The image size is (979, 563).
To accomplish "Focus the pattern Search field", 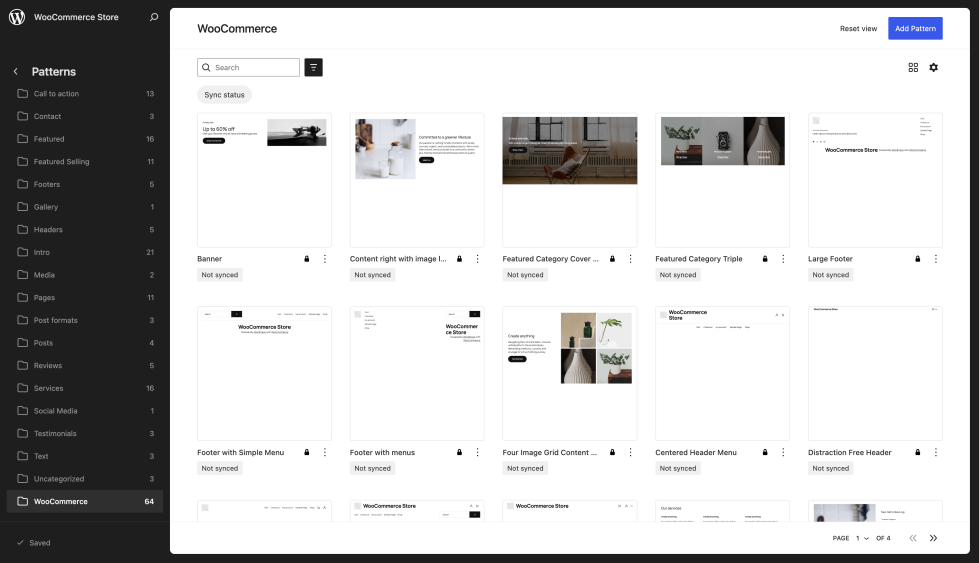I will (248, 67).
